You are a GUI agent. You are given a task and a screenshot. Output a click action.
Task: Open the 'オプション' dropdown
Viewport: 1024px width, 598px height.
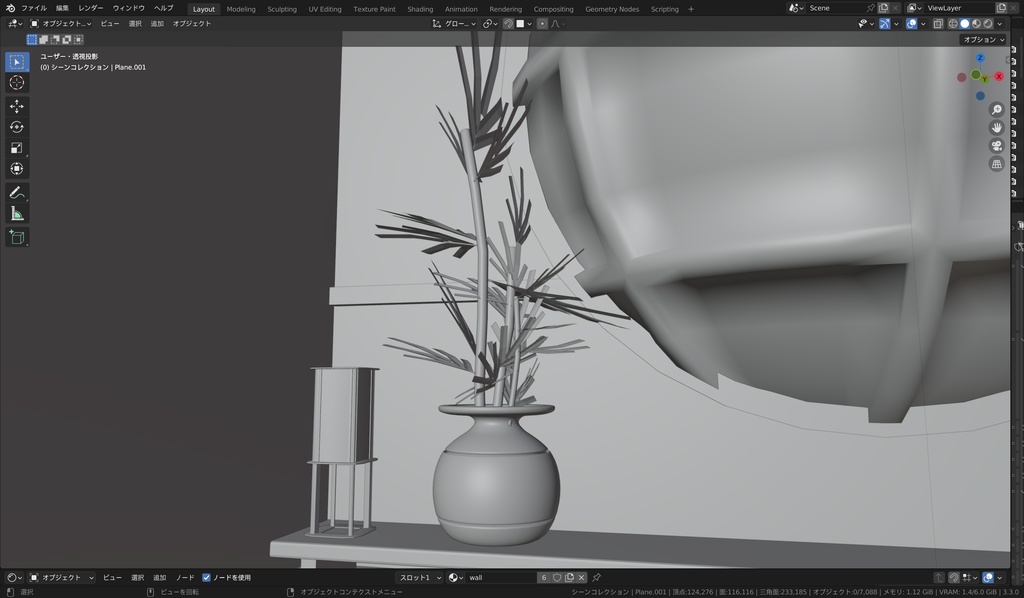click(983, 40)
